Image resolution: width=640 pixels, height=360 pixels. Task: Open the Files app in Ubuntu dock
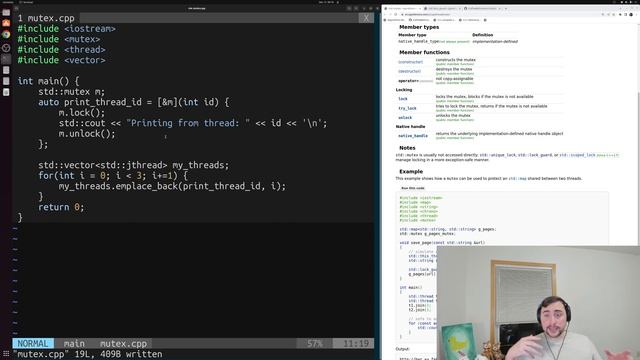click(6, 13)
